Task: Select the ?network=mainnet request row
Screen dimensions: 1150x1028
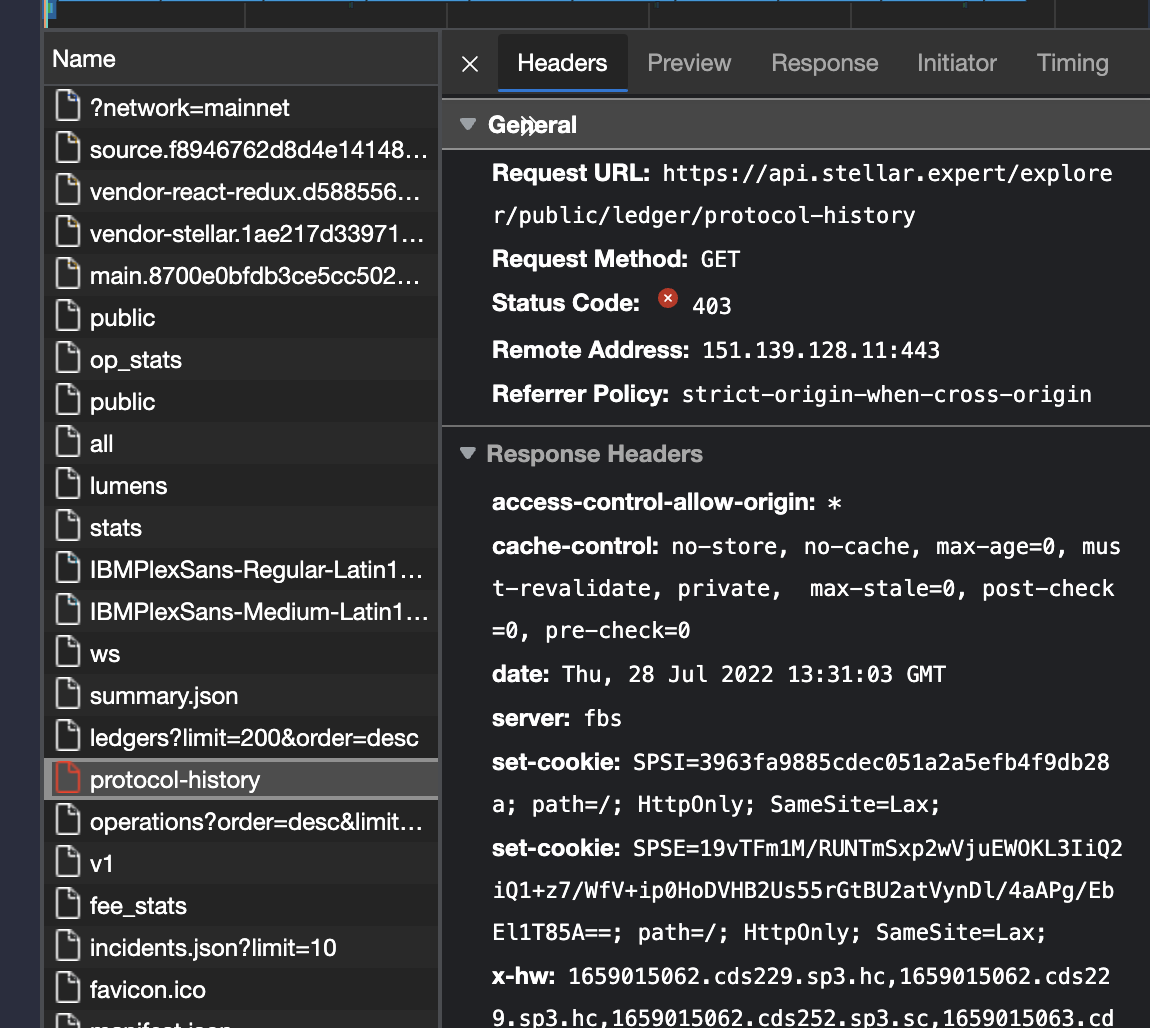Action: [x=241, y=108]
